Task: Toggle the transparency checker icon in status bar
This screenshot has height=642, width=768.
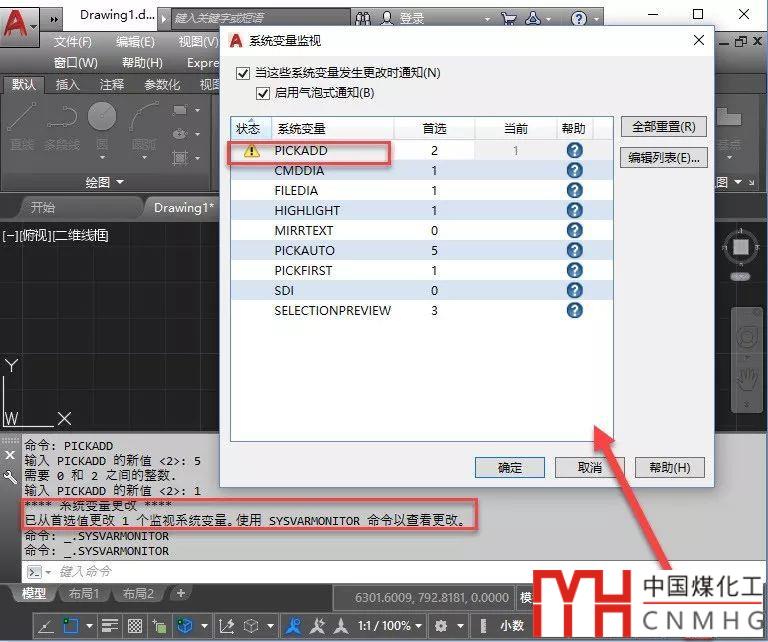Action: click(x=135, y=626)
